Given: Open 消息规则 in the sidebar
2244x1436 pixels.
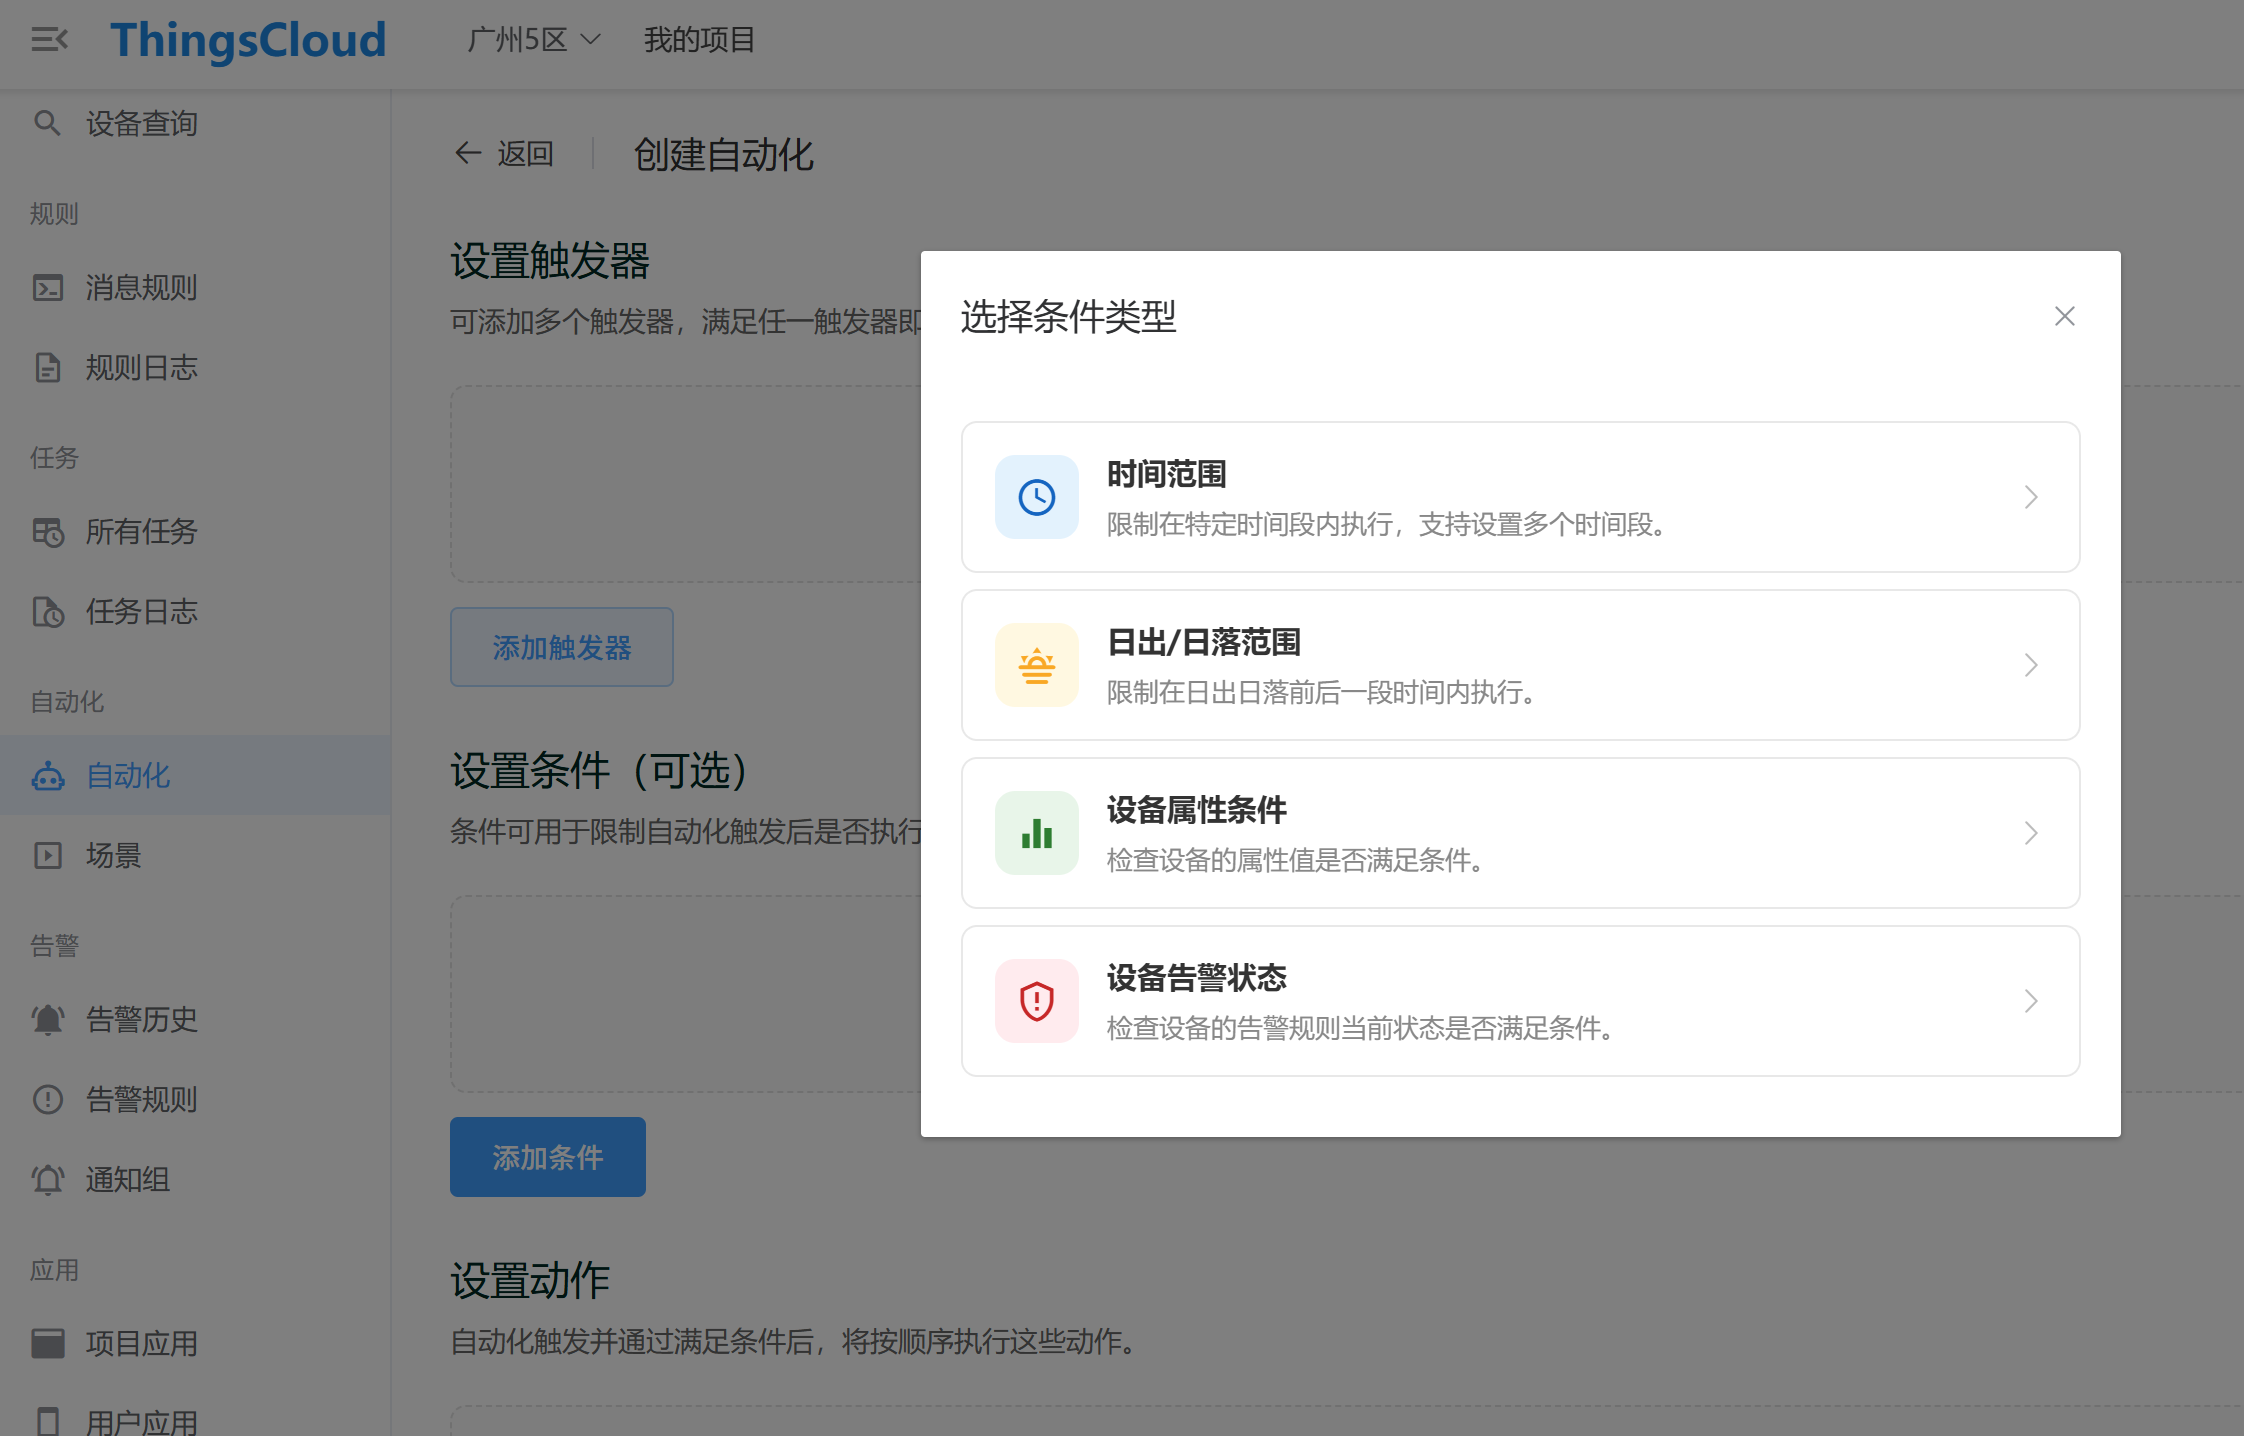Looking at the screenshot, I should [141, 288].
